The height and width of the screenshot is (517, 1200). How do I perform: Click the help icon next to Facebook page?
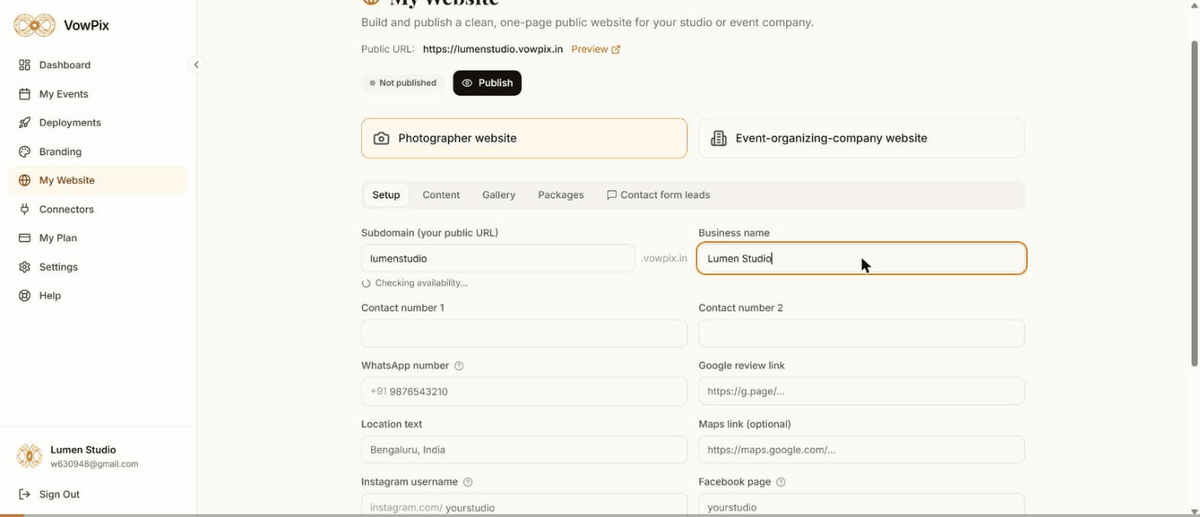pos(781,482)
